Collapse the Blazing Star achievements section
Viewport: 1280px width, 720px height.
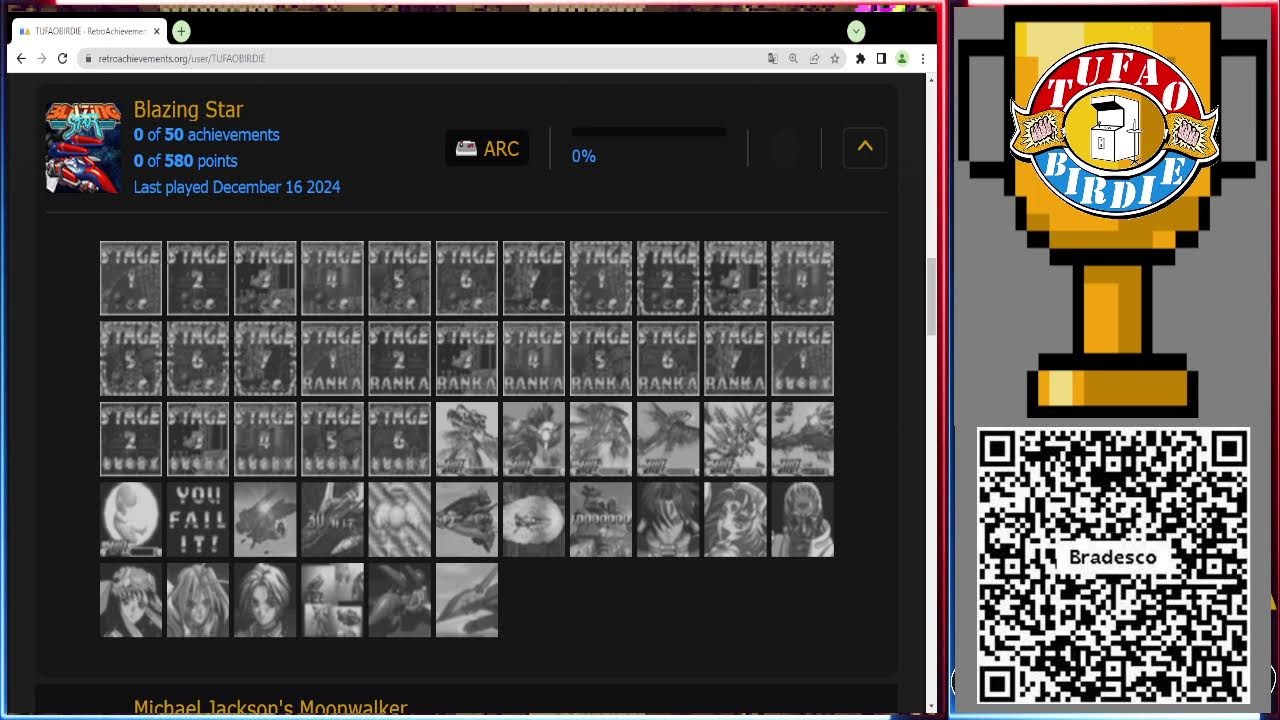point(865,147)
